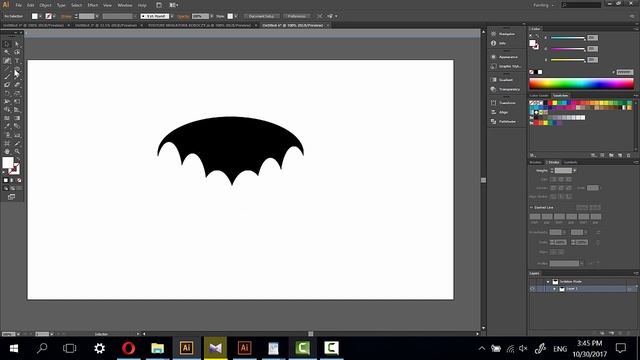Screen dimensions: 640x360
Task: Toggle visibility eye of Layer 1
Action: click(x=532, y=289)
